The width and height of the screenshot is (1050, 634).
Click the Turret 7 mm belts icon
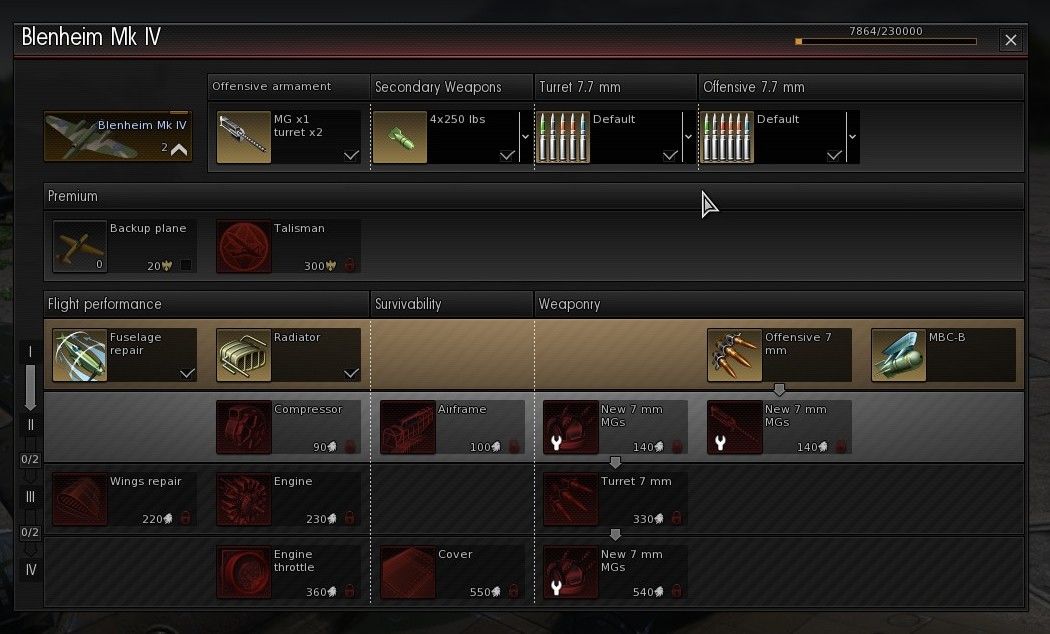click(571, 499)
